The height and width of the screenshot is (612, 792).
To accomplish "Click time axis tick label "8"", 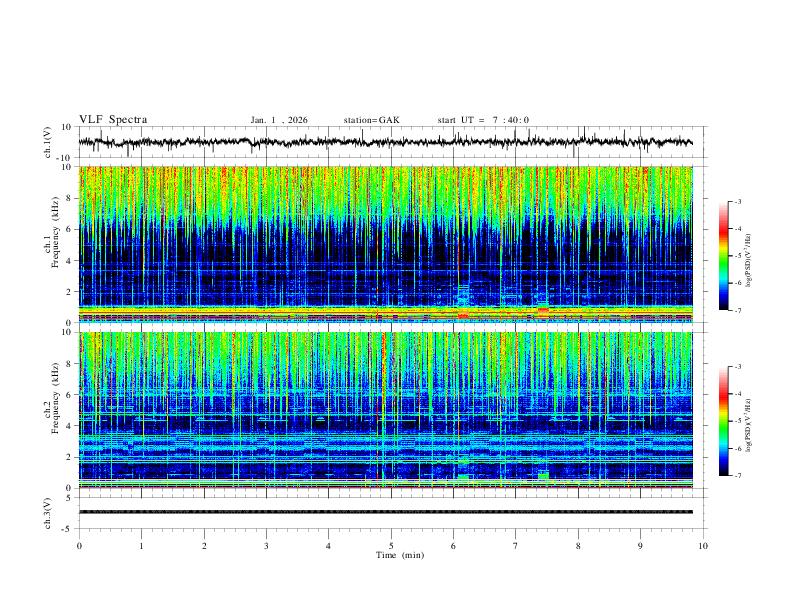I will (578, 546).
